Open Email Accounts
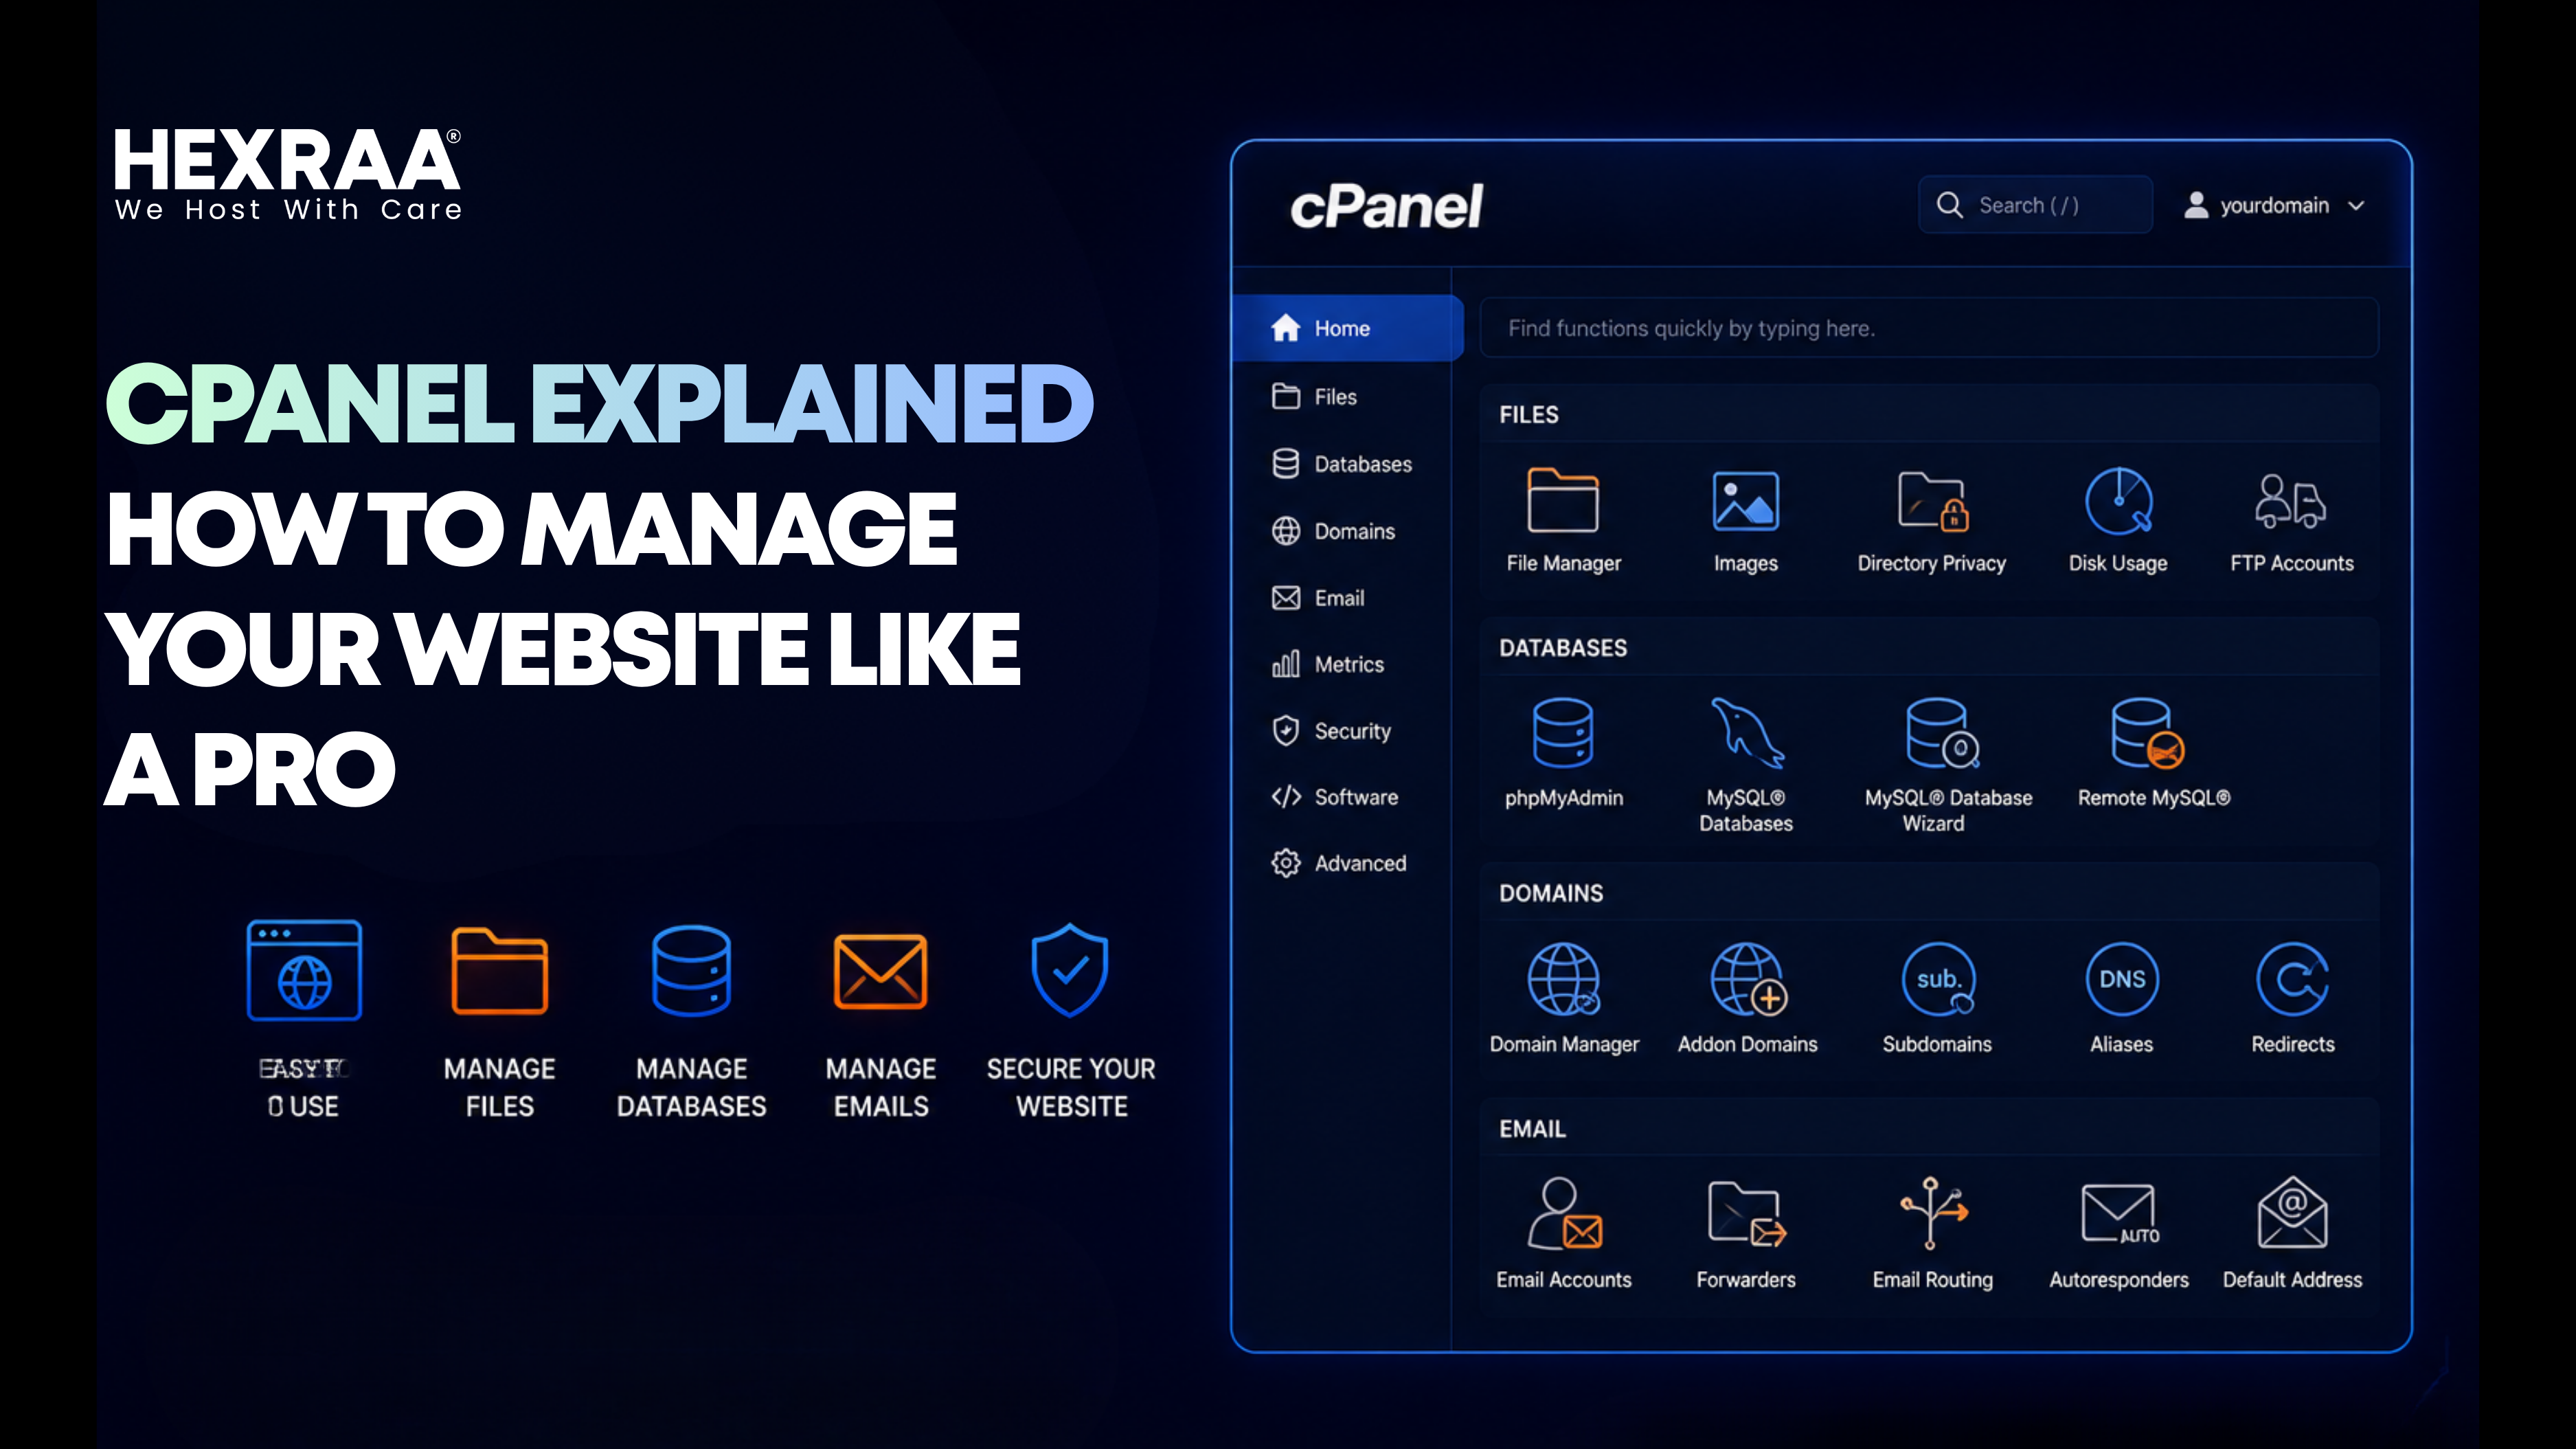Viewport: 2576px width, 1449px height. tap(1564, 1213)
